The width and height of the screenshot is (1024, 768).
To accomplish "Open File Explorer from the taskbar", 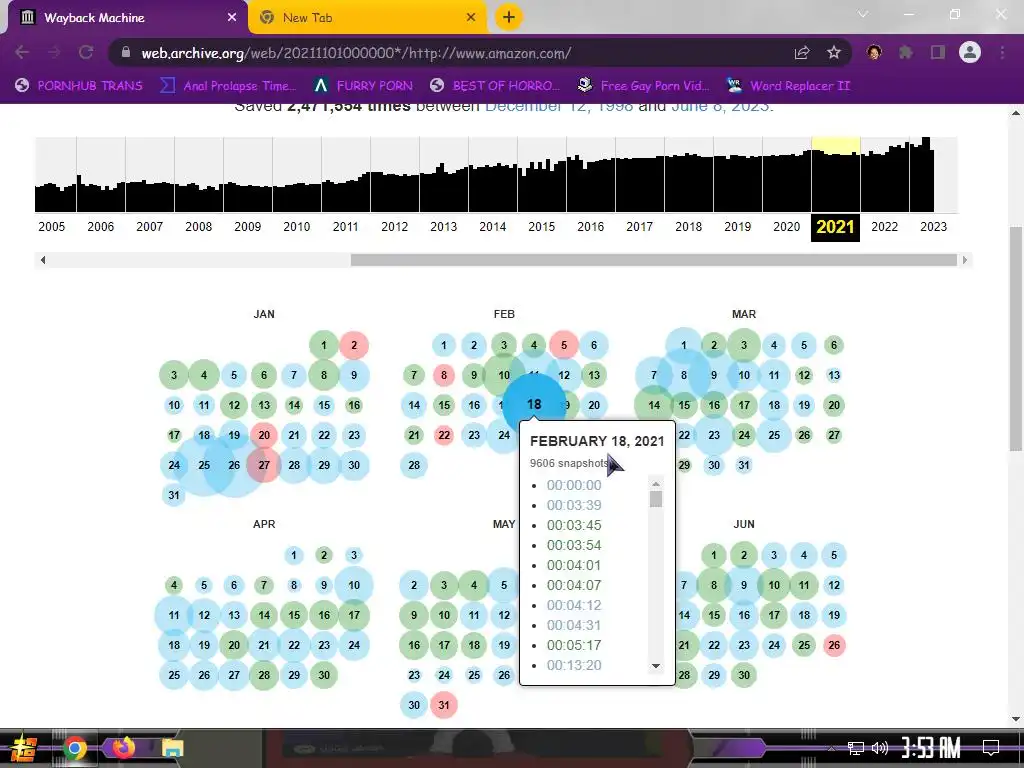I will pyautogui.click(x=172, y=748).
